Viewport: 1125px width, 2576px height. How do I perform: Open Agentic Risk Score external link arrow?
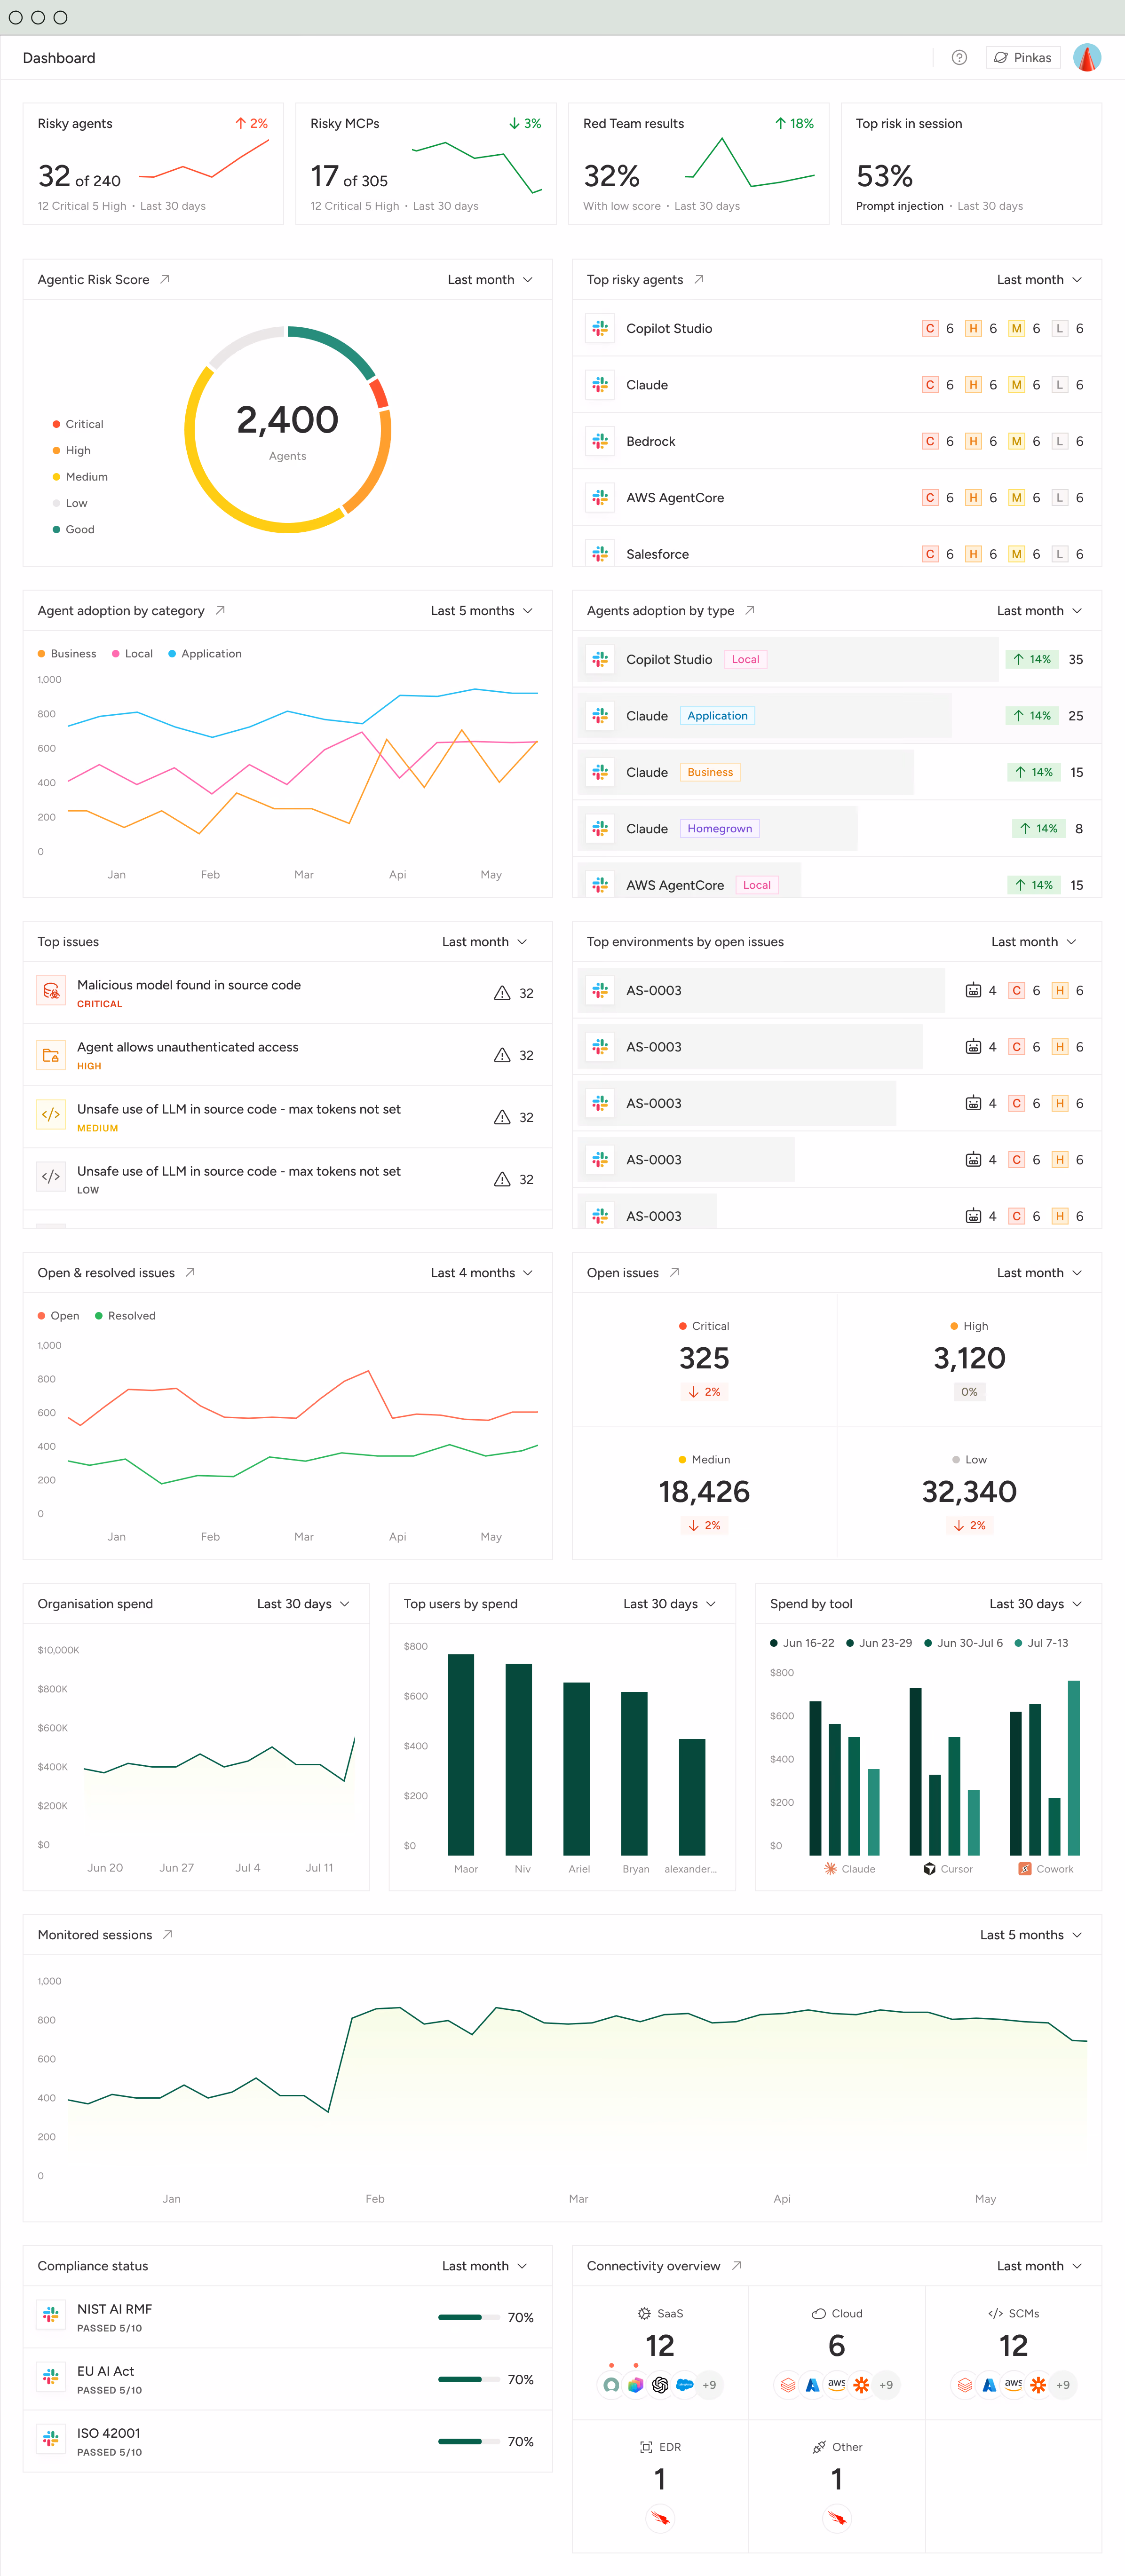click(x=165, y=280)
